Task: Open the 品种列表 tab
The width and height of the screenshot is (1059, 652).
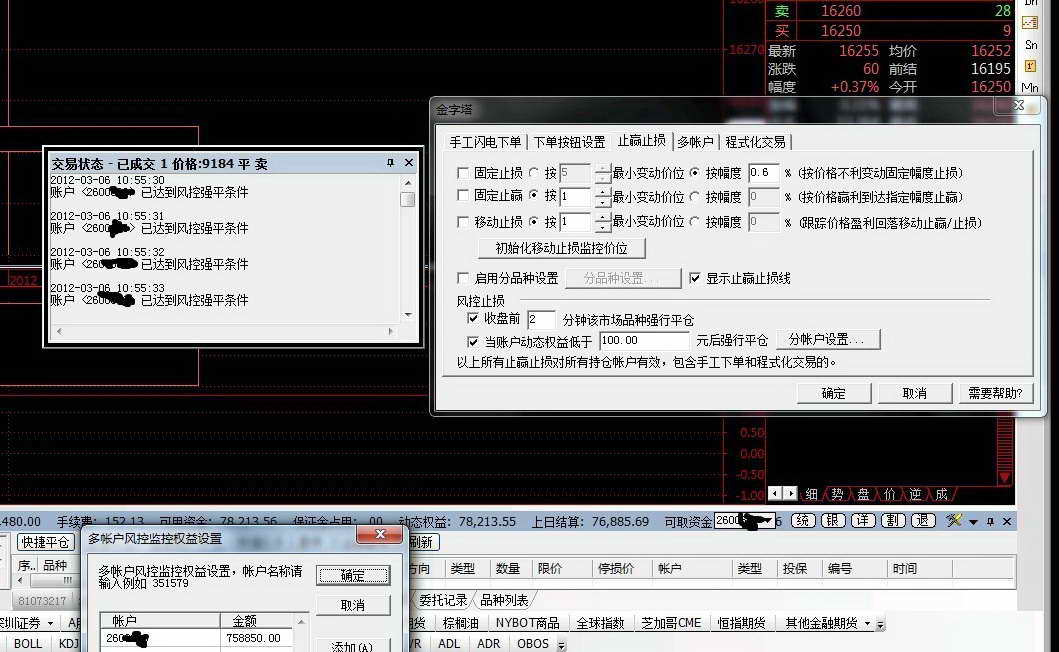Action: (504, 600)
